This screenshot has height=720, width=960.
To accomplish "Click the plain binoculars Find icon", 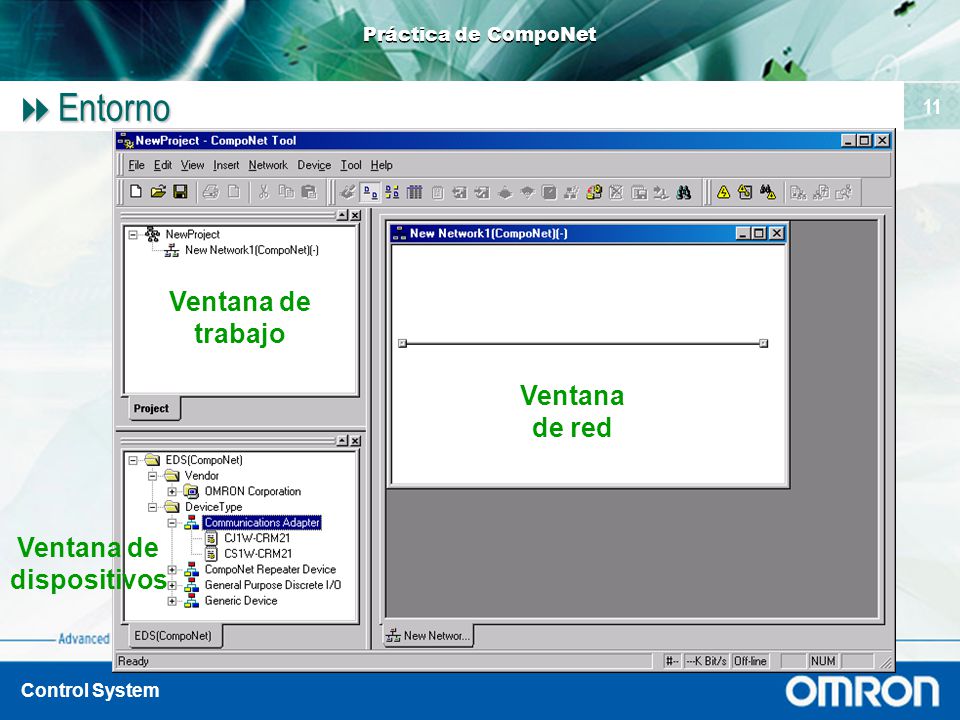I will click(x=683, y=193).
